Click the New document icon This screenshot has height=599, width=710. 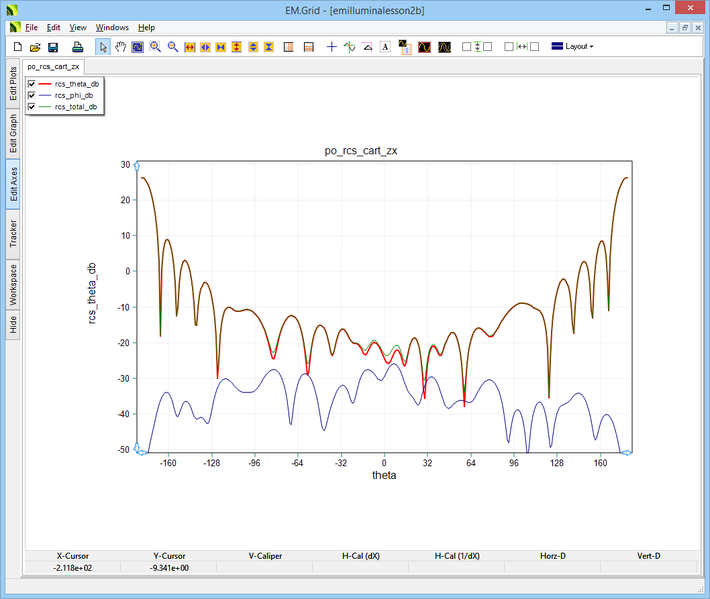18,47
